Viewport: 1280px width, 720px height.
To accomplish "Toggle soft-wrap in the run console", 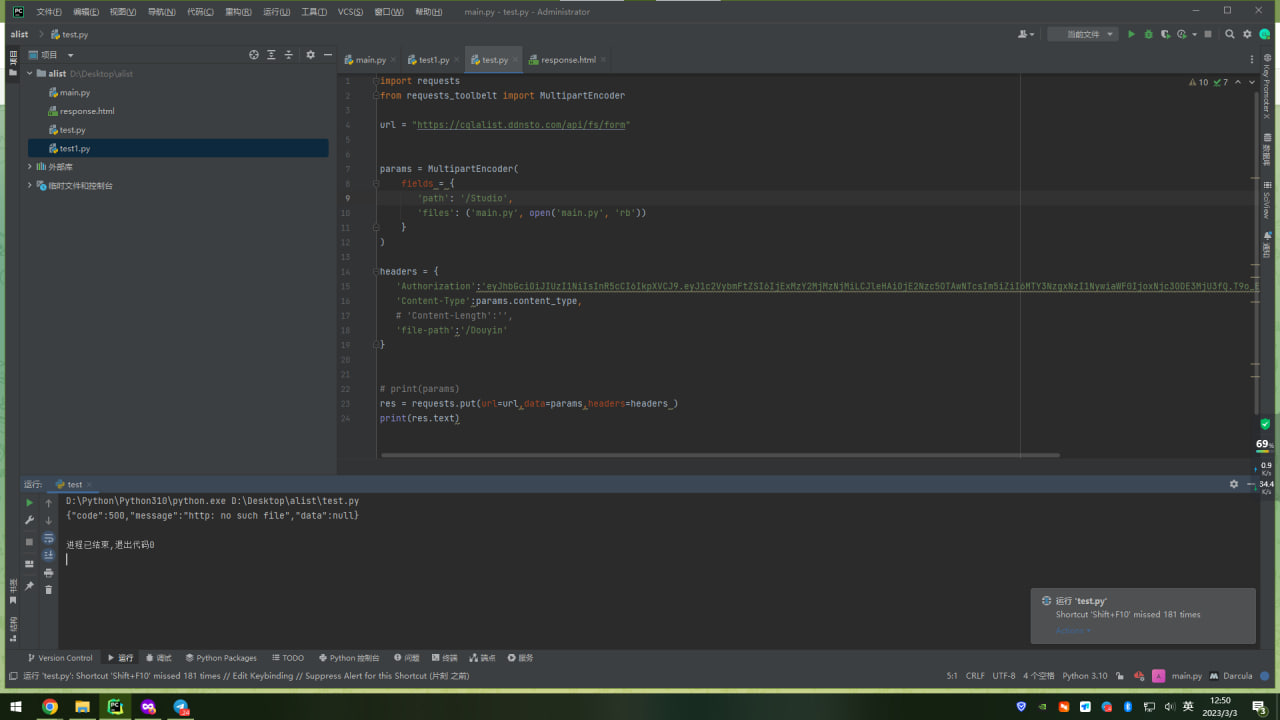I will (48, 538).
